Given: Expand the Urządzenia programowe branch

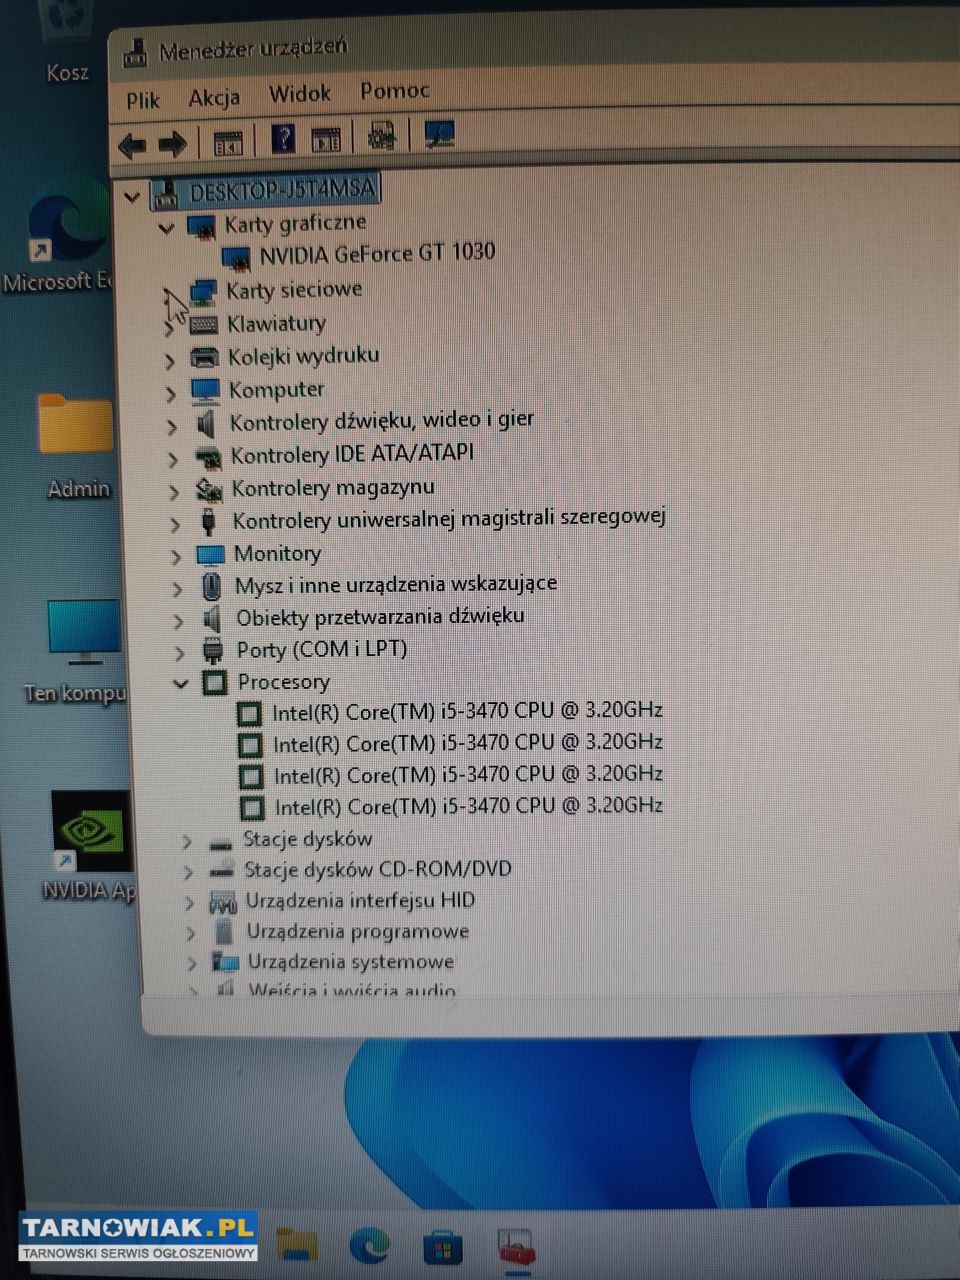Looking at the screenshot, I should (190, 934).
